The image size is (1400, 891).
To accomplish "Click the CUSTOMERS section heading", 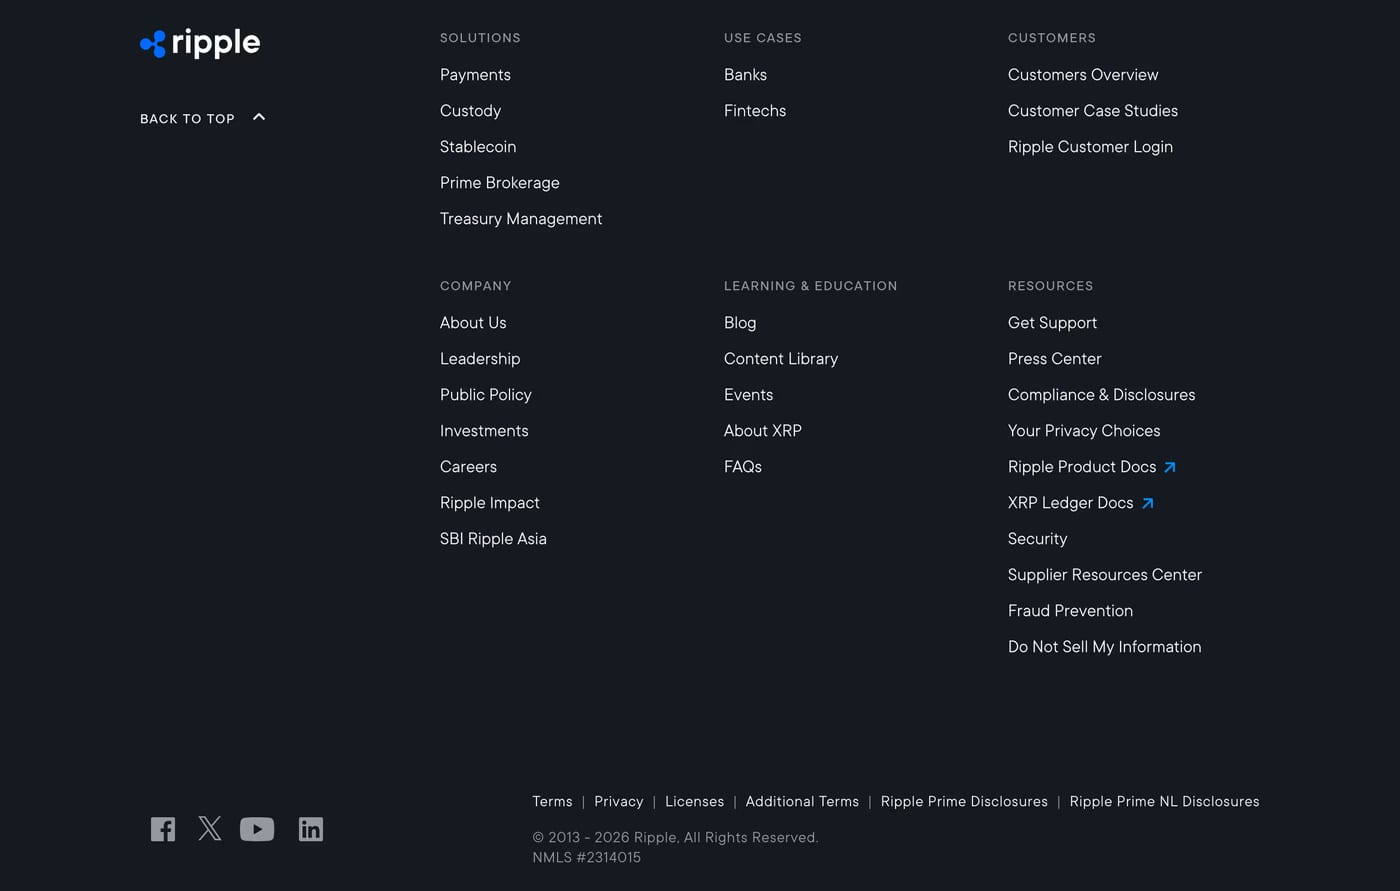I will [x=1052, y=38].
